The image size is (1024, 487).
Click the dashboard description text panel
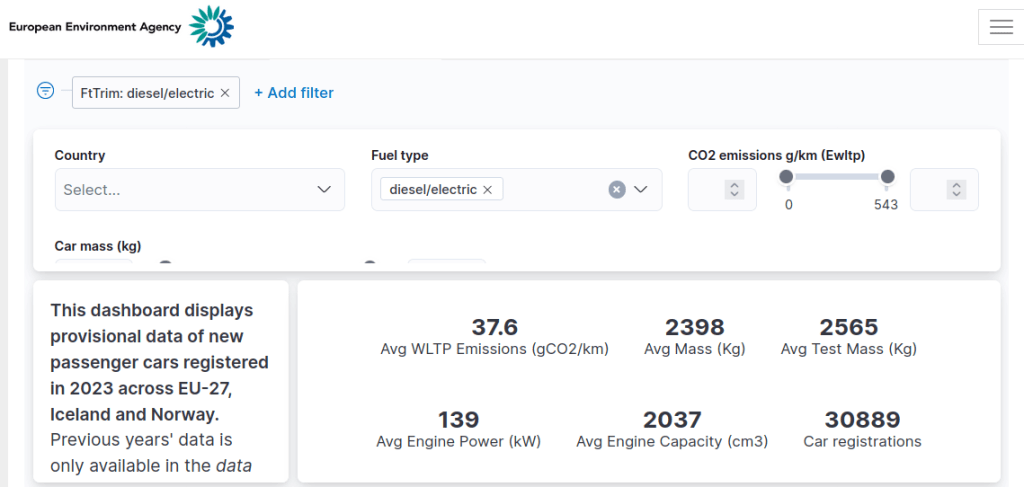tap(160, 380)
